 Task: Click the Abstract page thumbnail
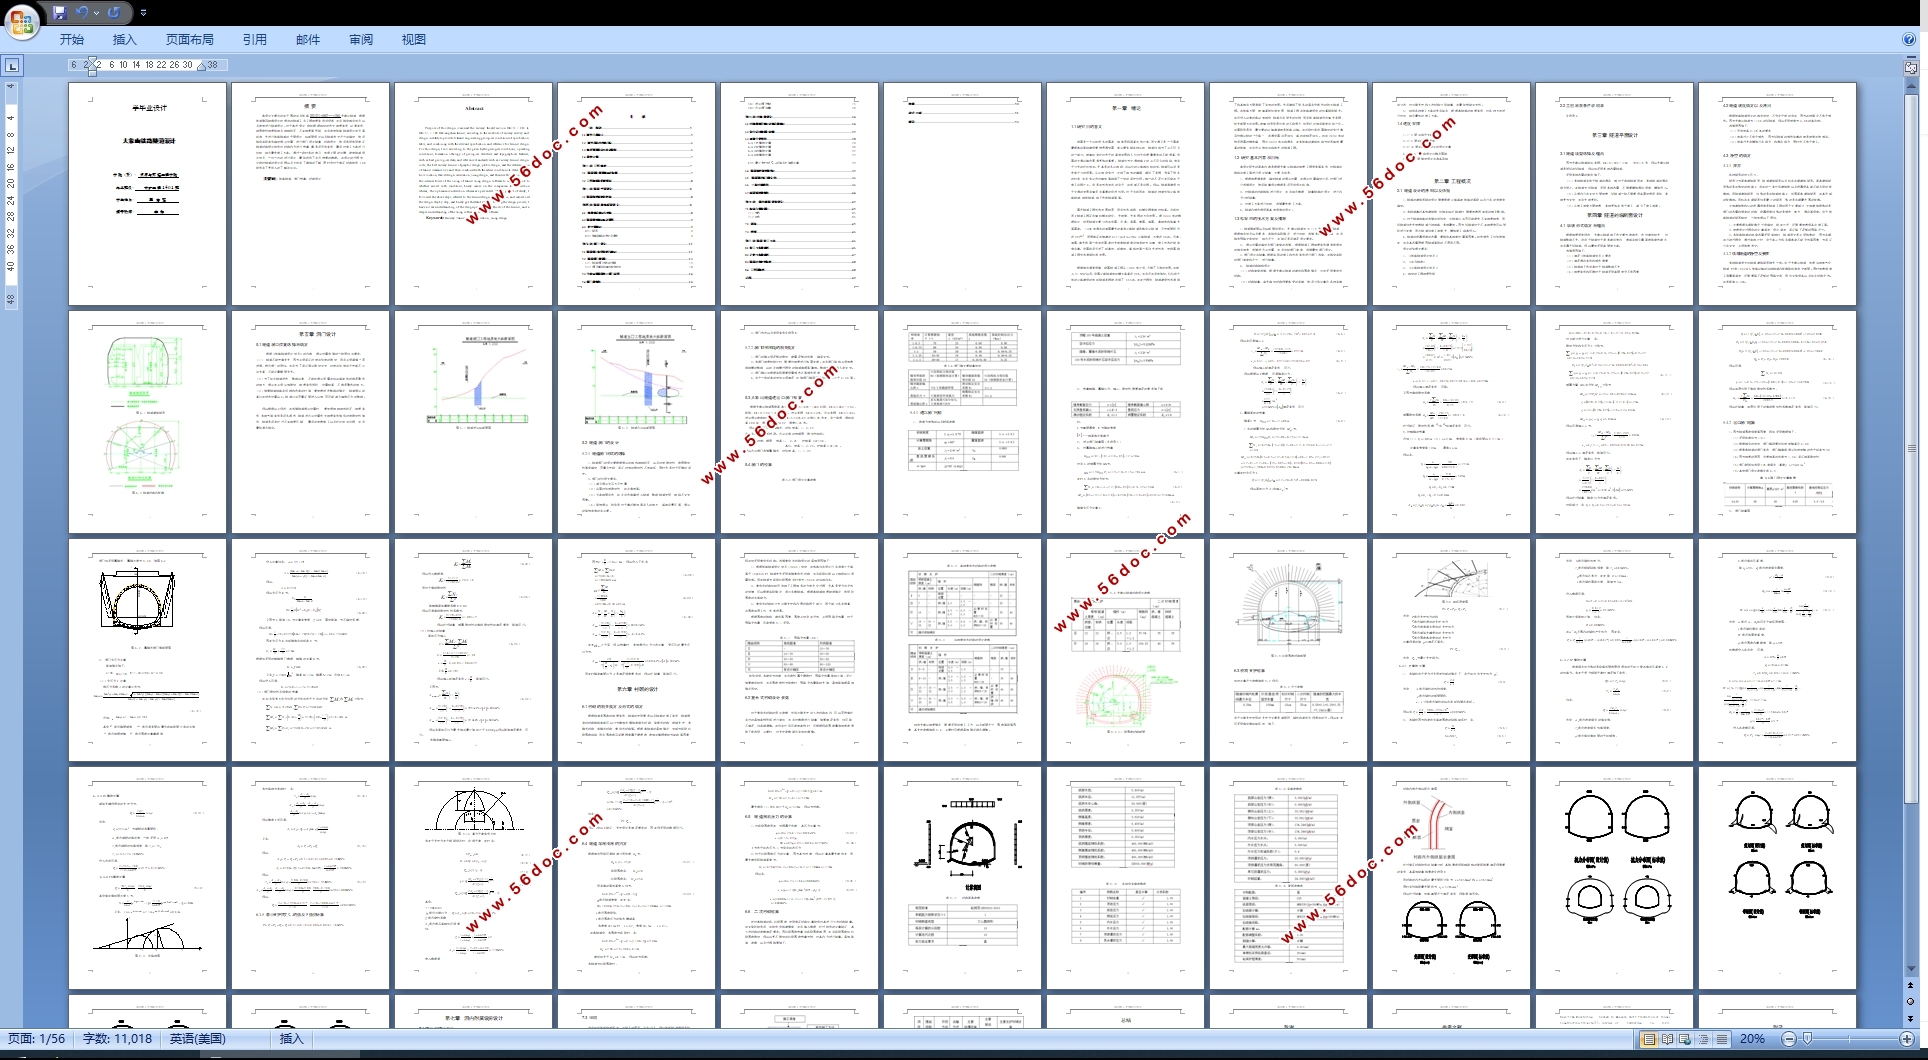click(x=474, y=194)
